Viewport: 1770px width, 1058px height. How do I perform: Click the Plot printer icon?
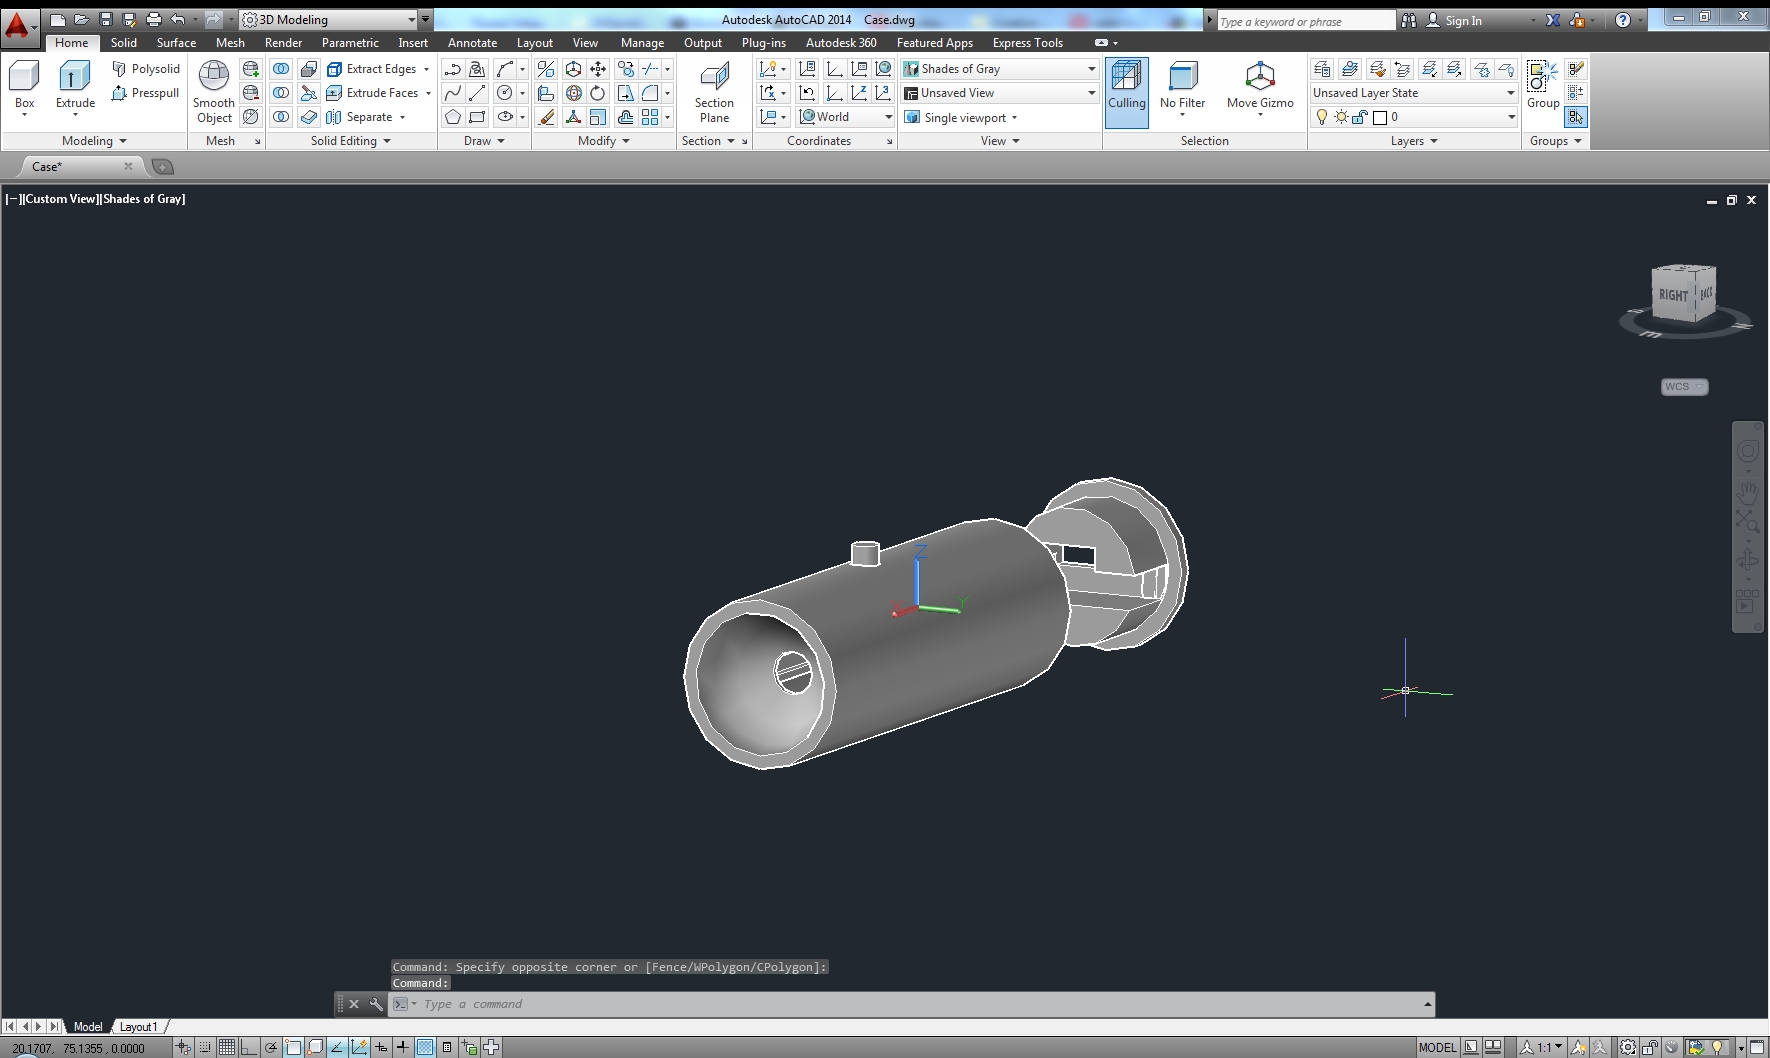click(153, 19)
